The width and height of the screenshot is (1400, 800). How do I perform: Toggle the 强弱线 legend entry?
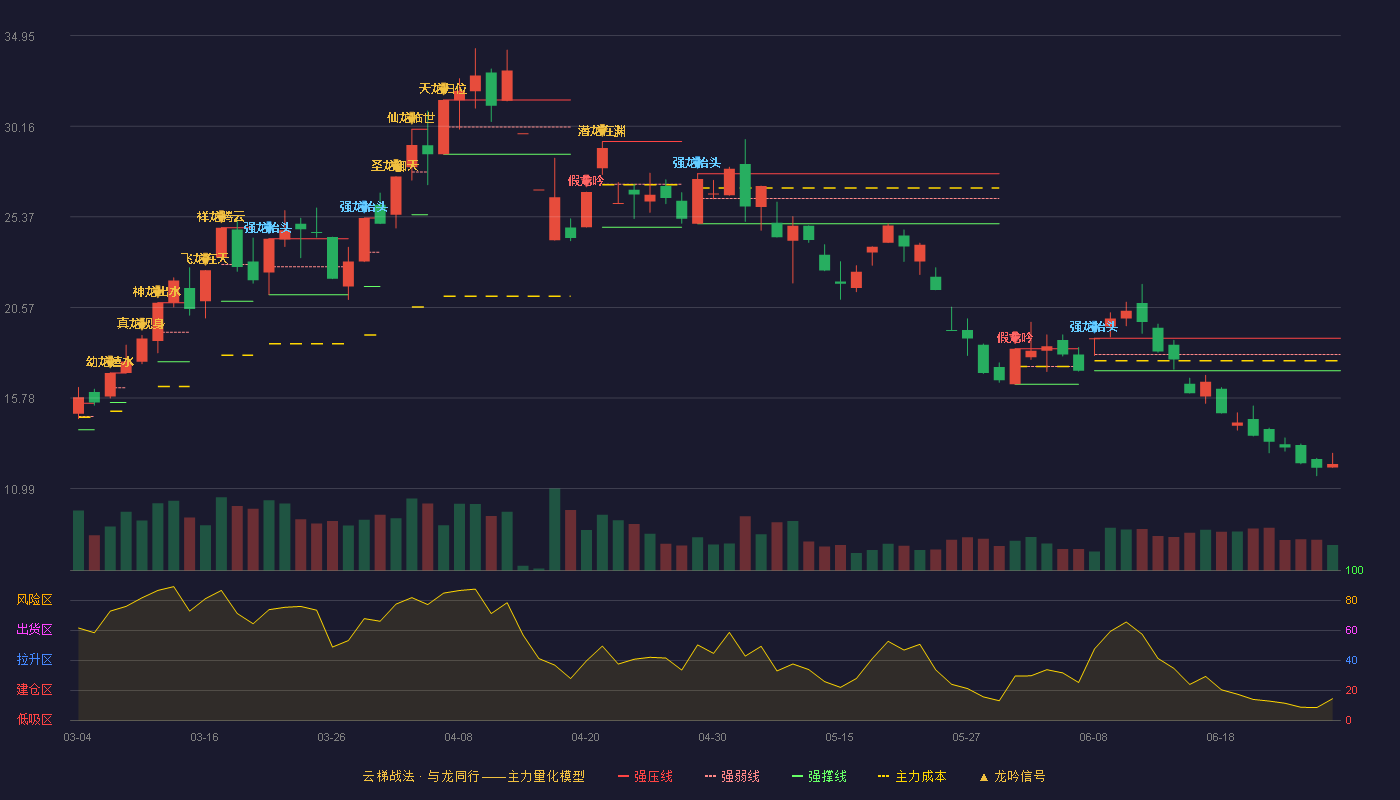pos(732,776)
